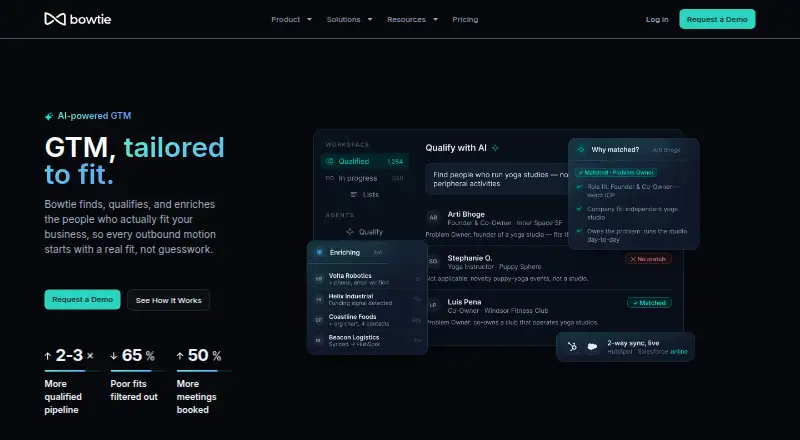This screenshot has width=800, height=440.
Task: Click the checkmark beside Owns the problem line
Action: click(579, 231)
